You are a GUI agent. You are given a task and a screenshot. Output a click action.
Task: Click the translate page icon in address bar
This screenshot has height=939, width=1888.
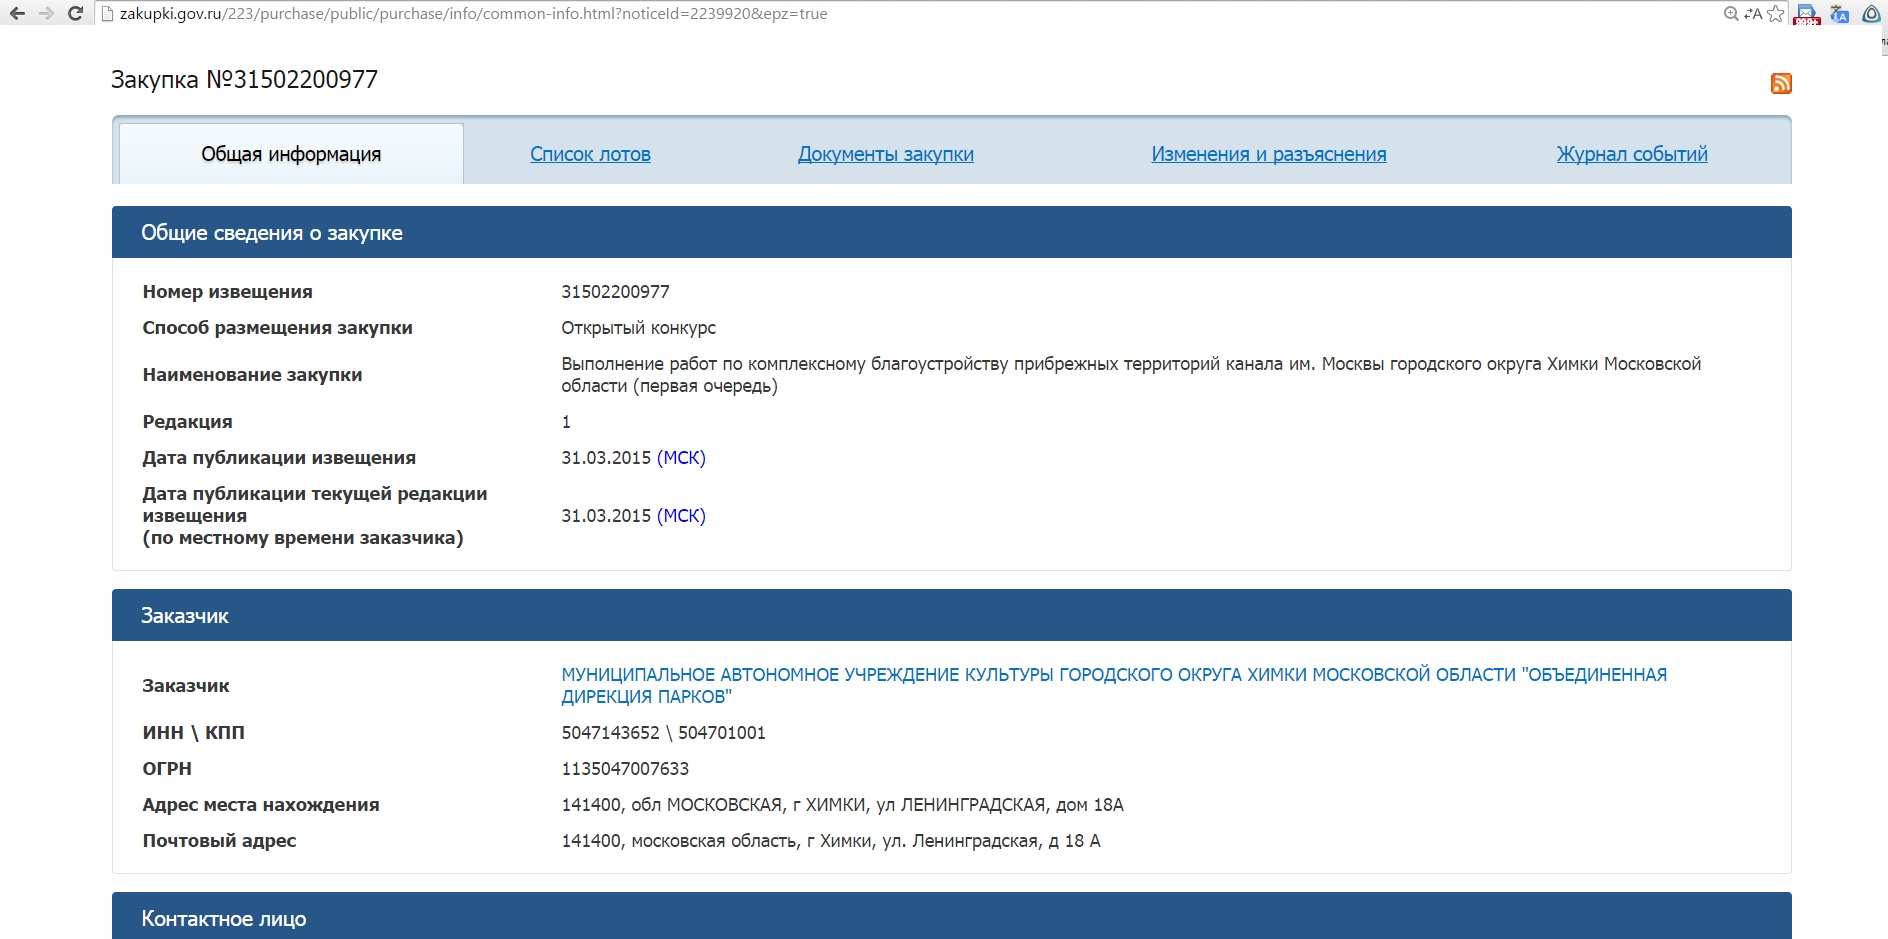(1753, 14)
